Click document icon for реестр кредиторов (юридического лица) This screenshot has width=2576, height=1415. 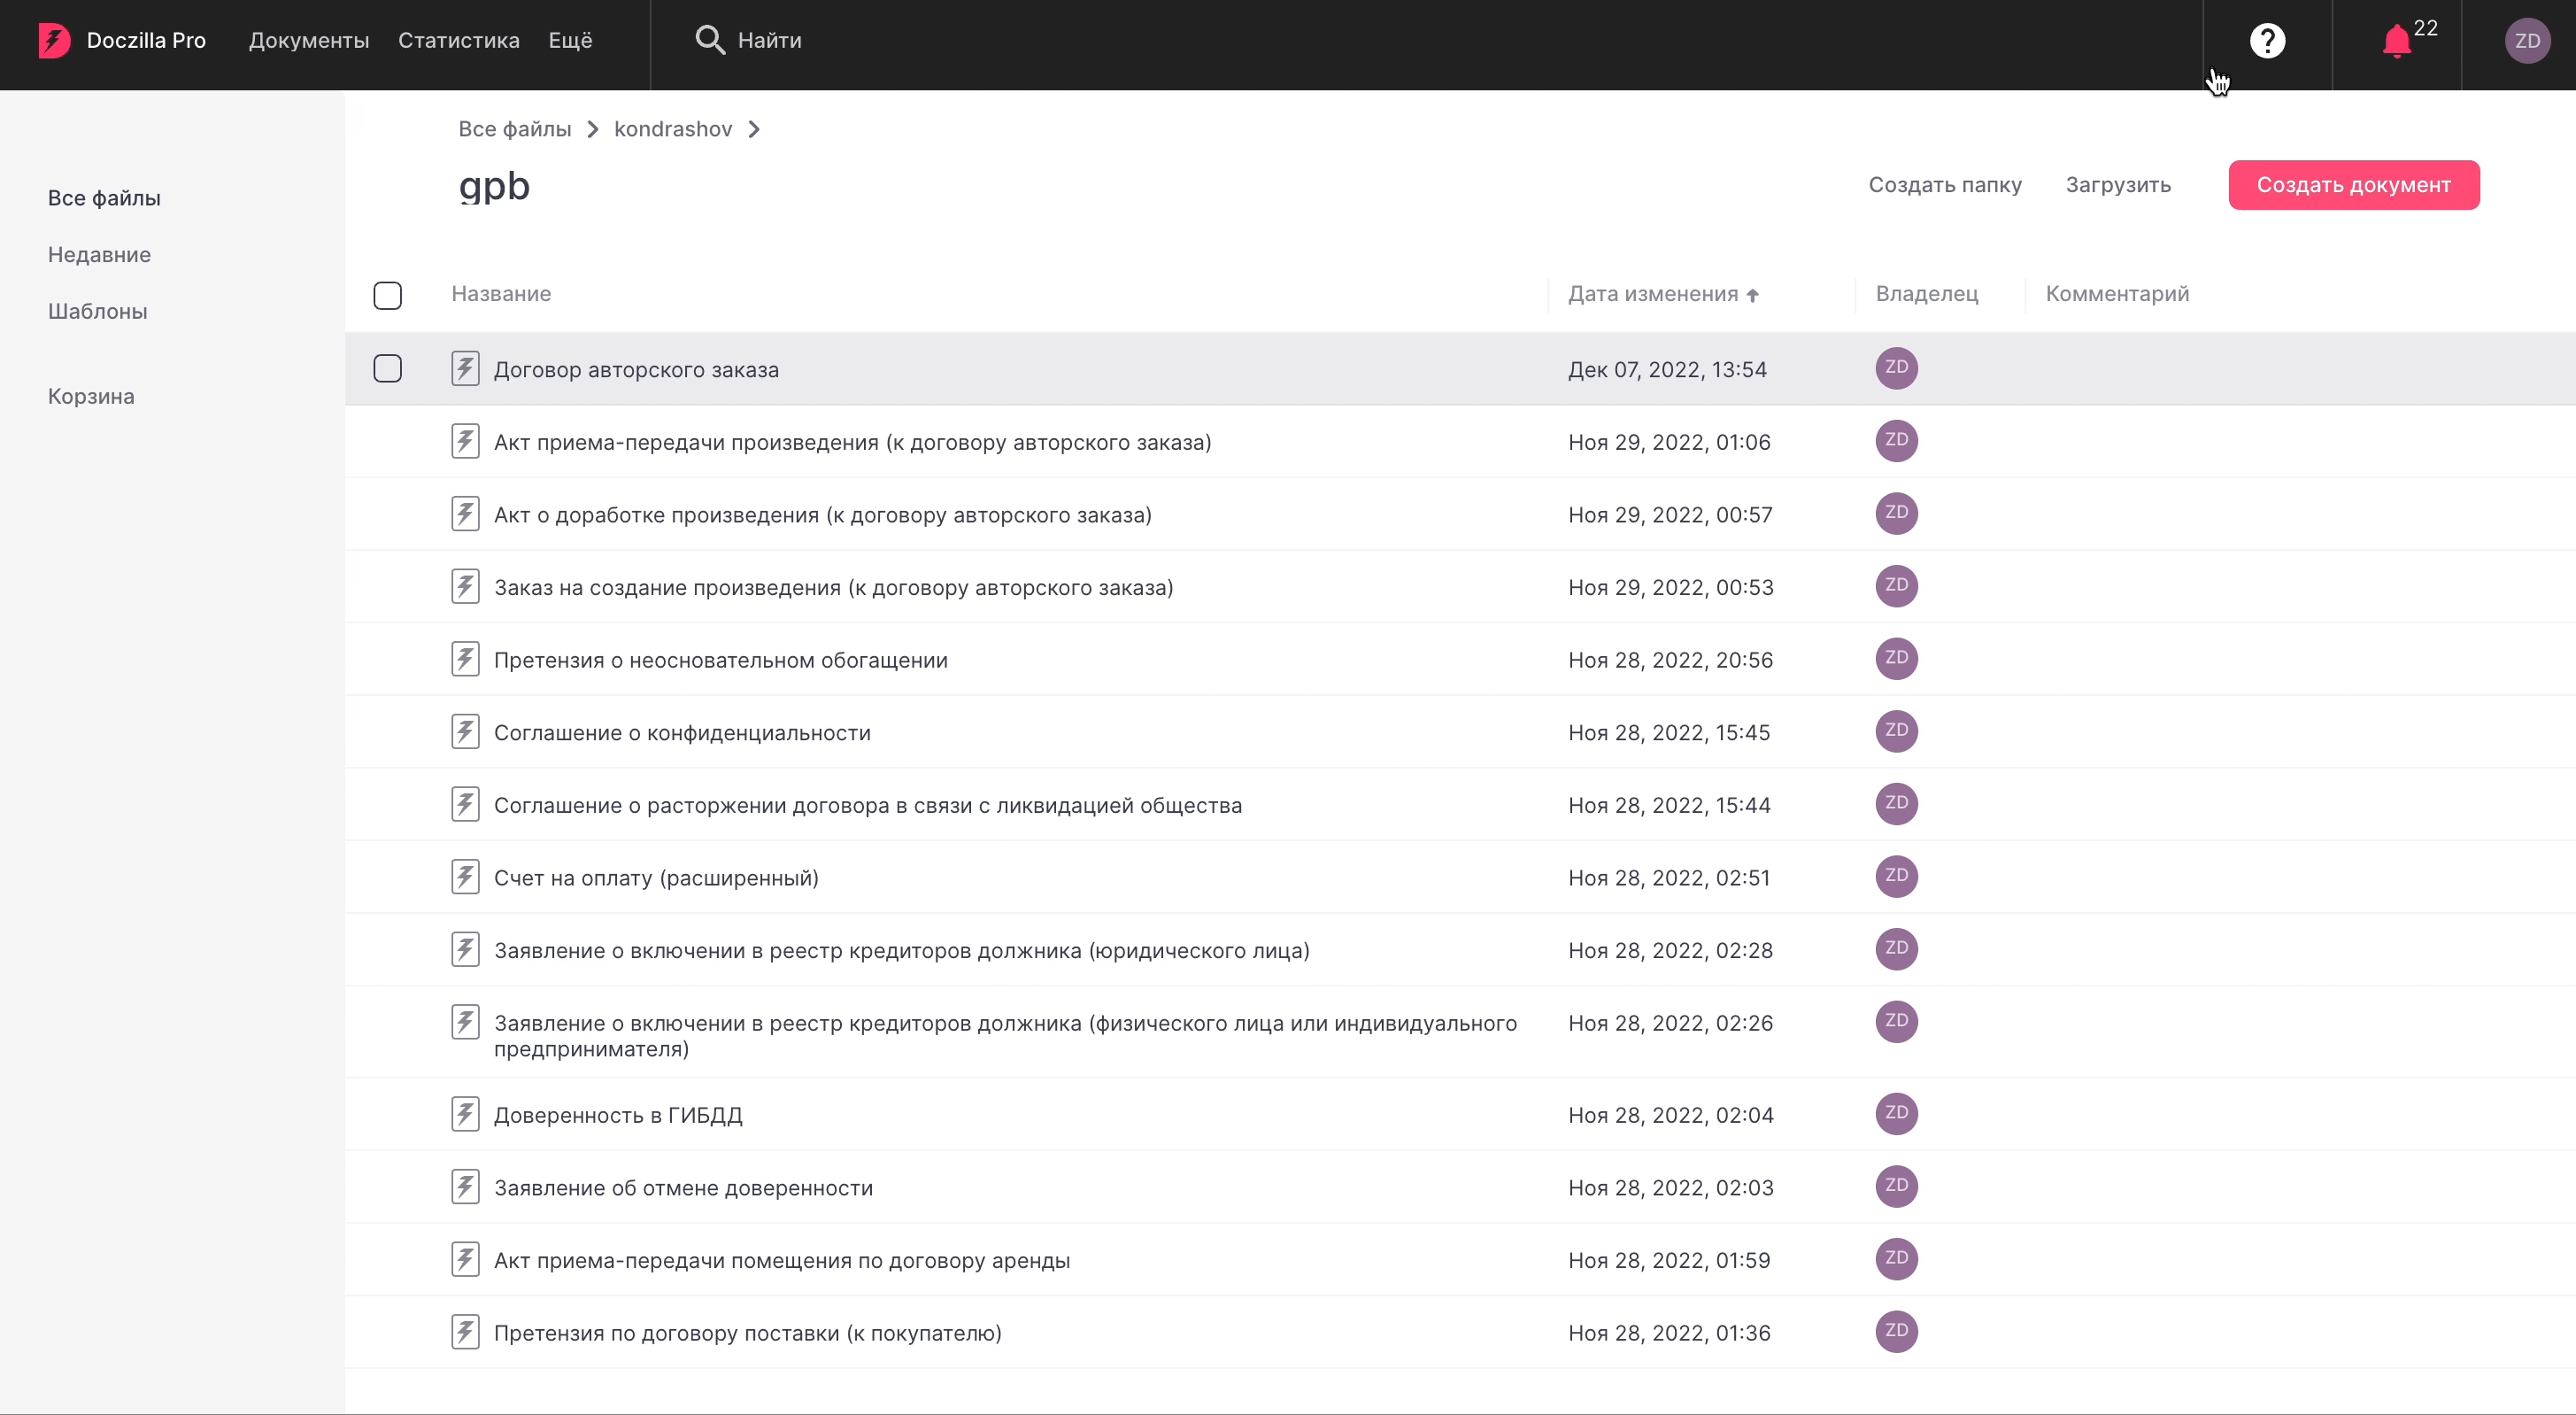[x=465, y=949]
